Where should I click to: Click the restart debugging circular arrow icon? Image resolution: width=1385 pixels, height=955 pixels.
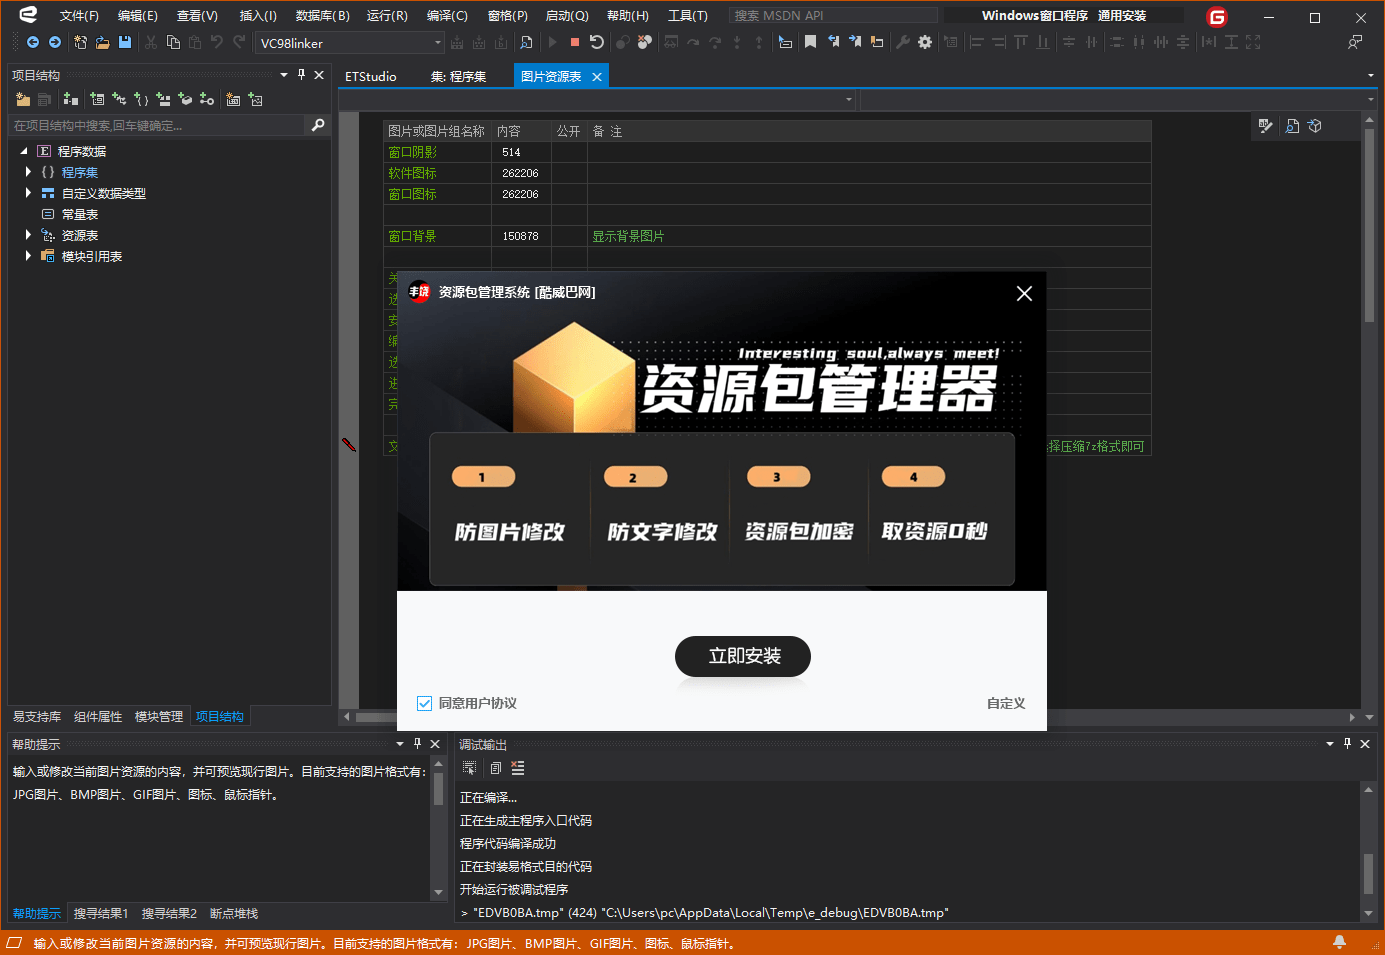click(597, 42)
